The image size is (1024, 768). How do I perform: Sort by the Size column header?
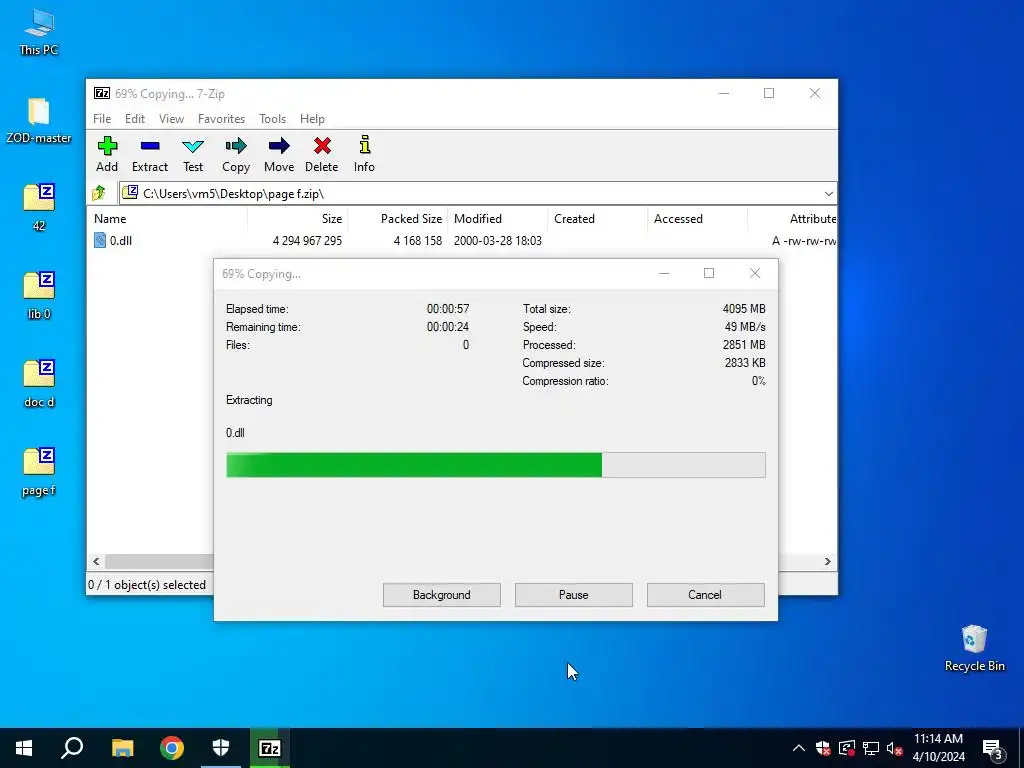pos(297,219)
